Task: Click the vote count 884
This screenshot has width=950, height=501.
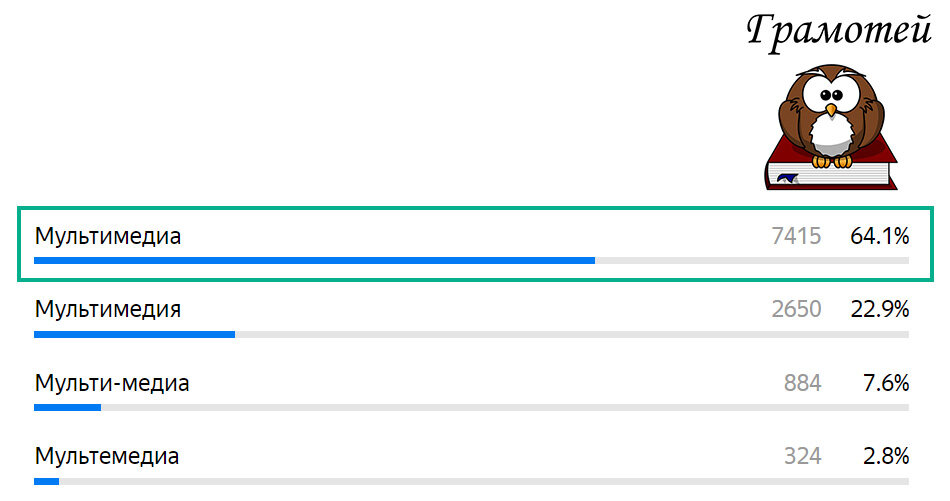Action: (802, 383)
